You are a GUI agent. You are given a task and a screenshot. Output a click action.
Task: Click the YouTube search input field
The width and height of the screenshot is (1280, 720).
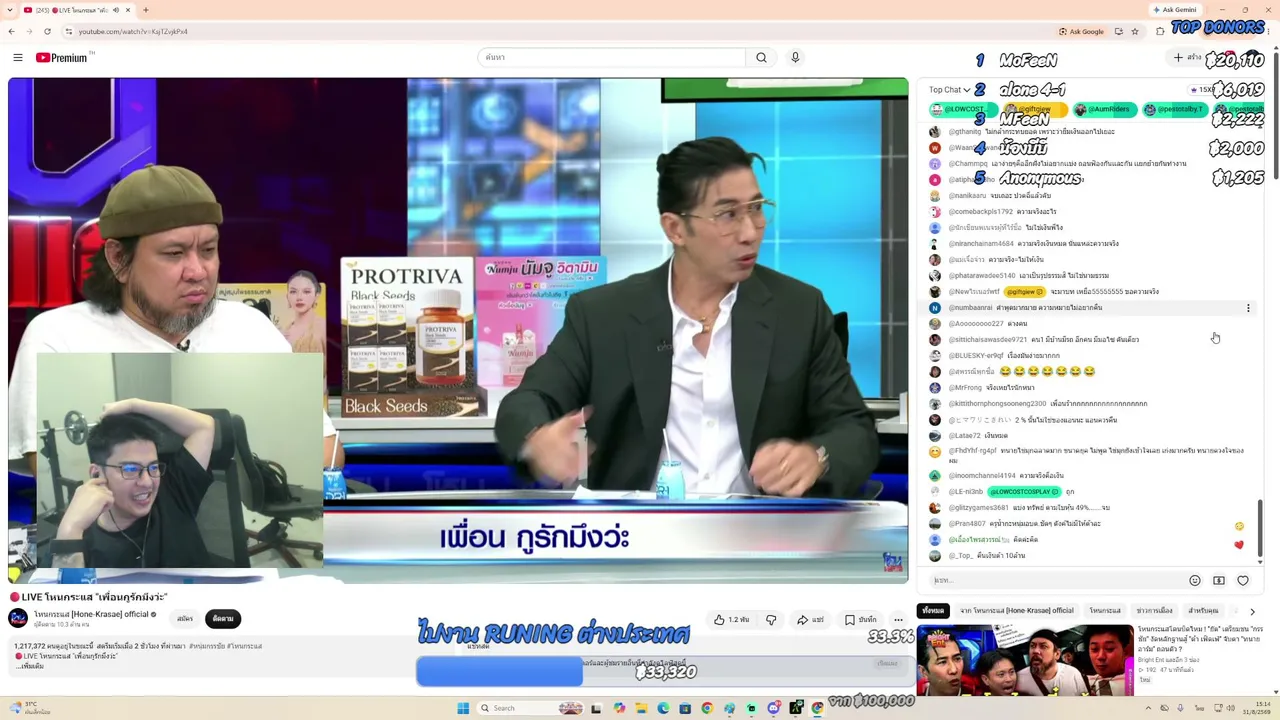[x=612, y=58]
